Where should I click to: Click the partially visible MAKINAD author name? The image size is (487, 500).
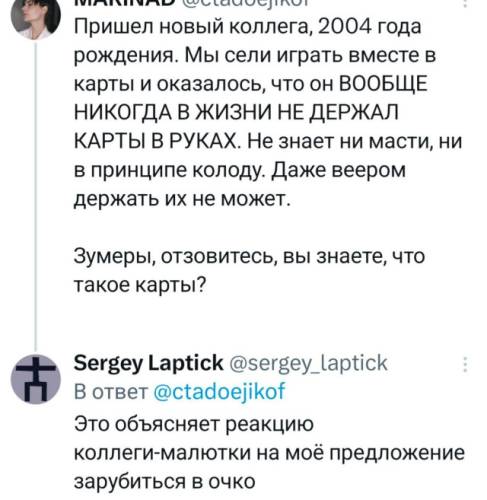[124, 3]
